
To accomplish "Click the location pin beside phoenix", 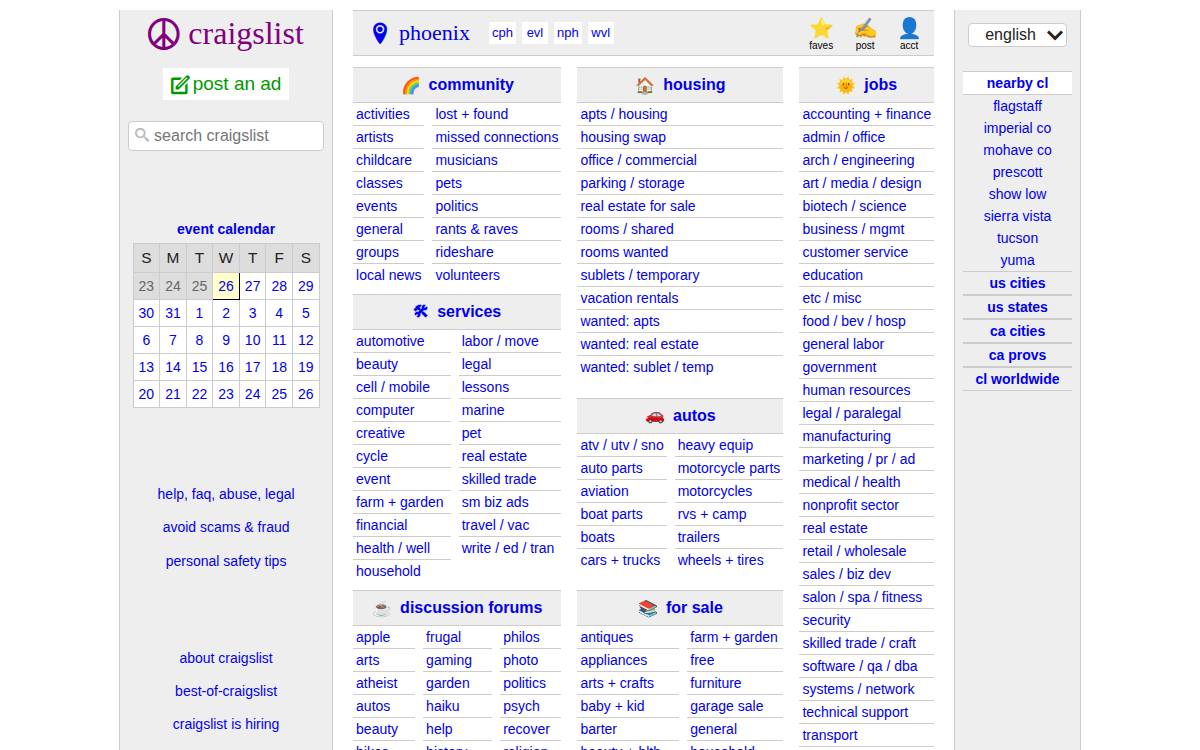I will pyautogui.click(x=380, y=34).
